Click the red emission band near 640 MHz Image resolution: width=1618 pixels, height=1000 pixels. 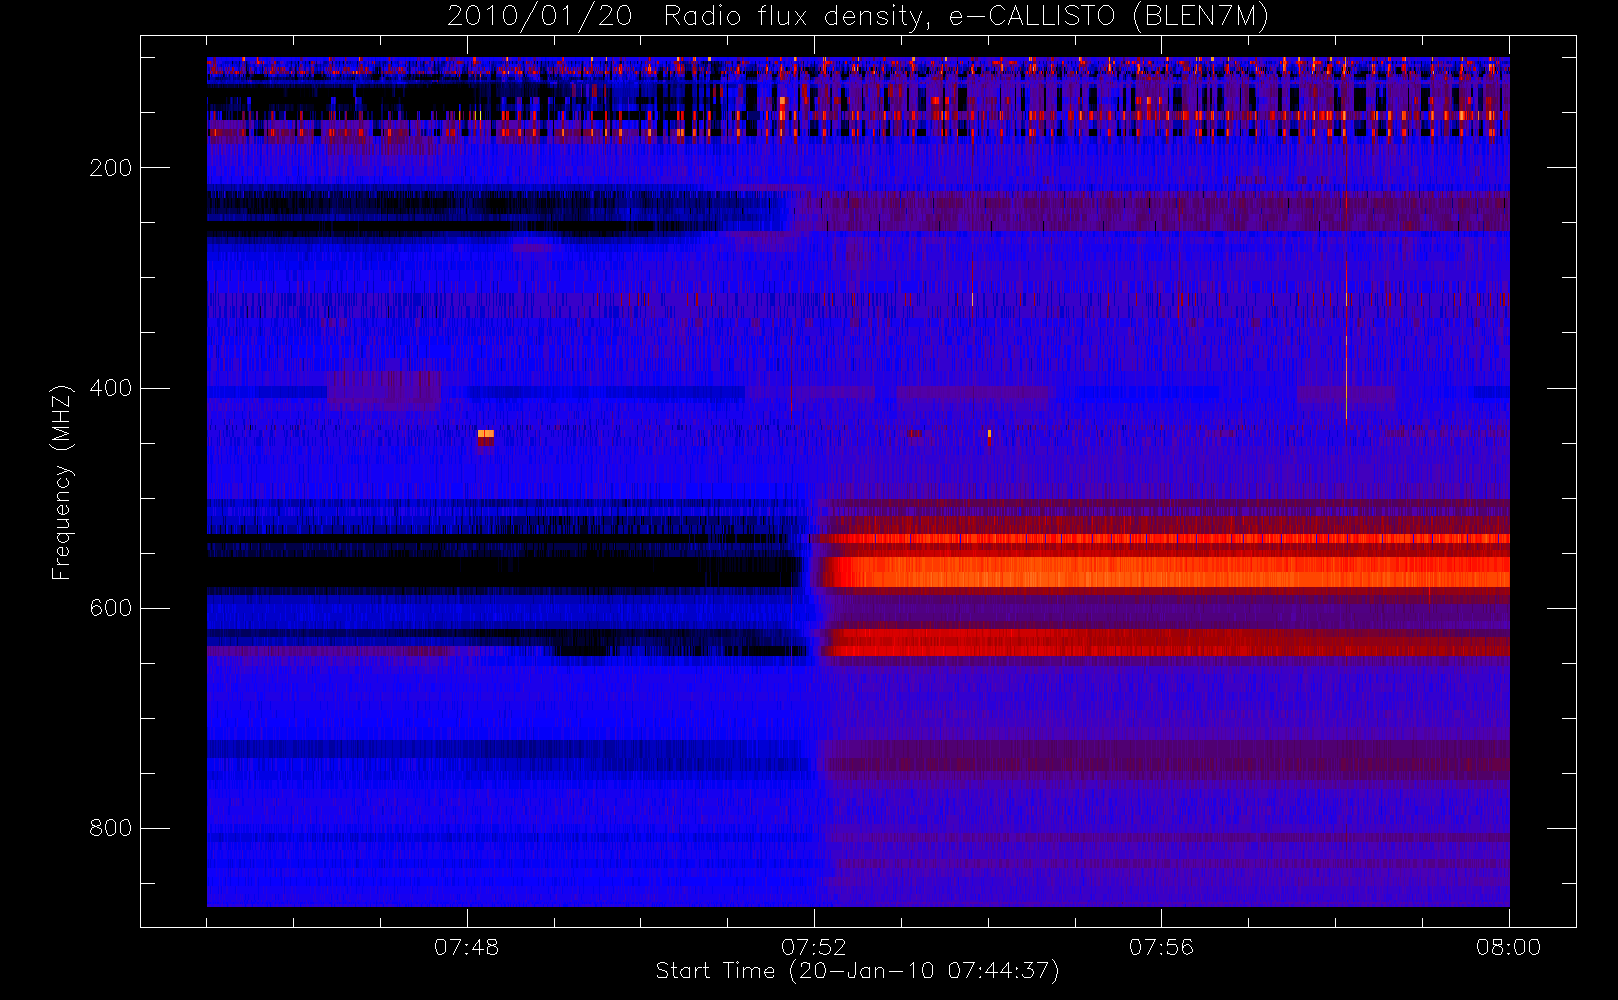tap(1168, 642)
